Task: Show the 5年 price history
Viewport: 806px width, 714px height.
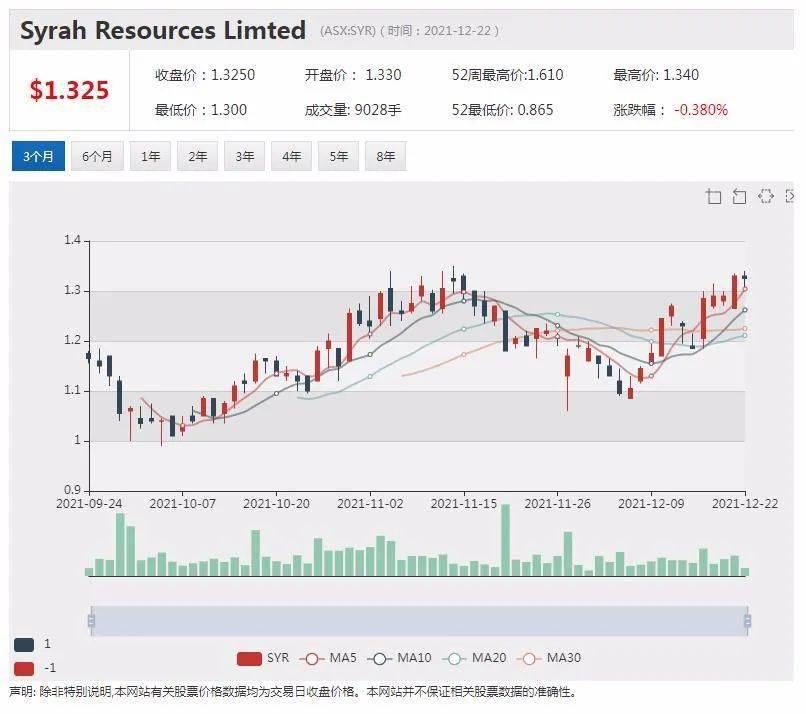Action: (x=339, y=156)
